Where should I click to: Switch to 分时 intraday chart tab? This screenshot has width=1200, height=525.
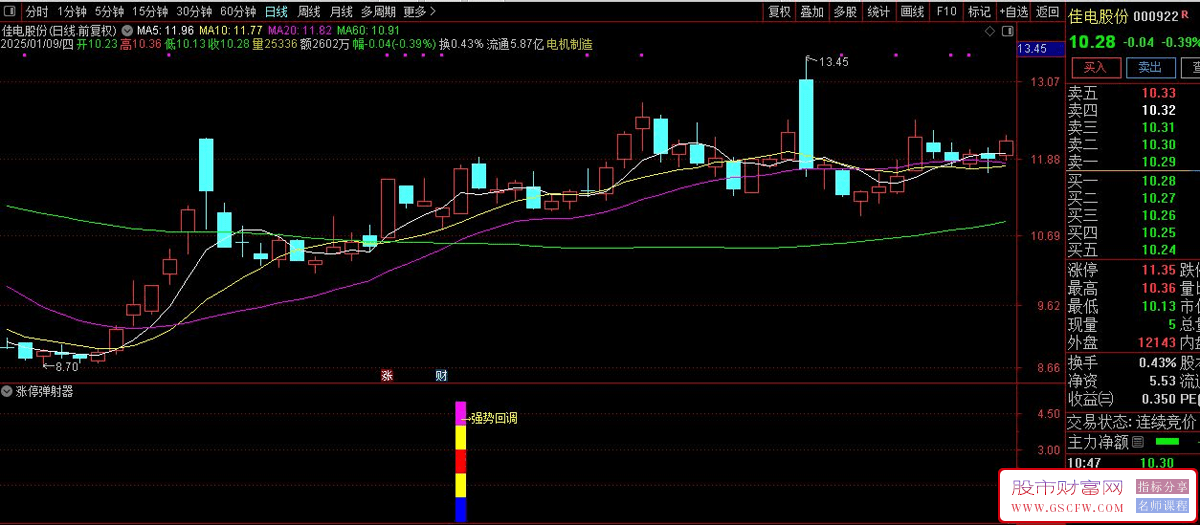pos(36,12)
